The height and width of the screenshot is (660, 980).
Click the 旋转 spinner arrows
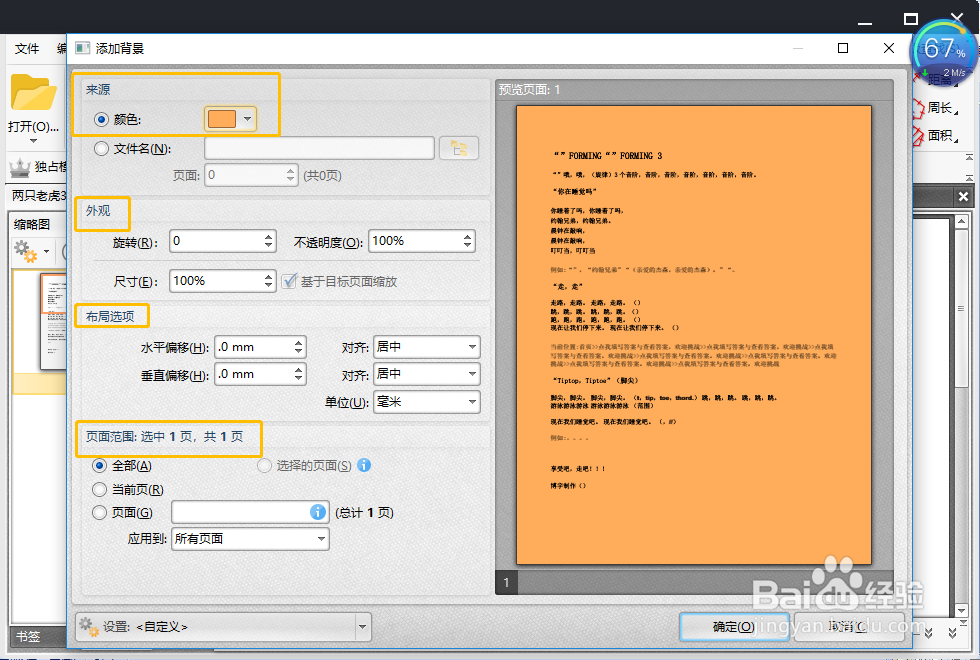269,241
